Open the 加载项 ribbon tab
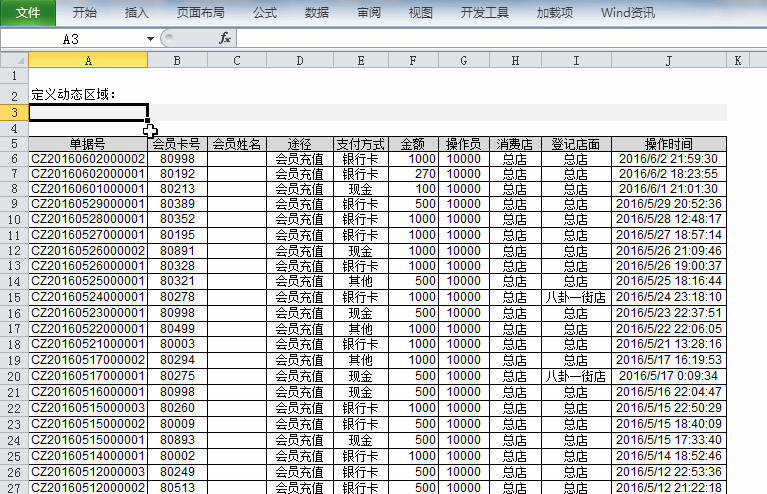This screenshot has width=767, height=494. pos(555,12)
